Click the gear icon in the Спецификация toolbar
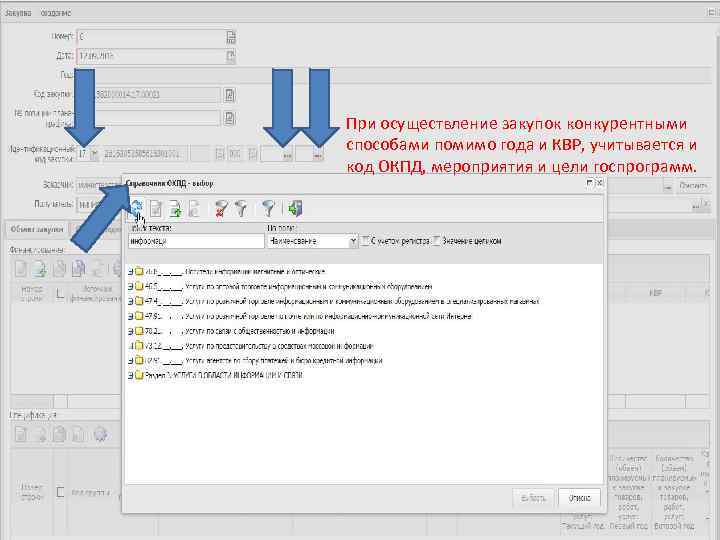 [101, 434]
